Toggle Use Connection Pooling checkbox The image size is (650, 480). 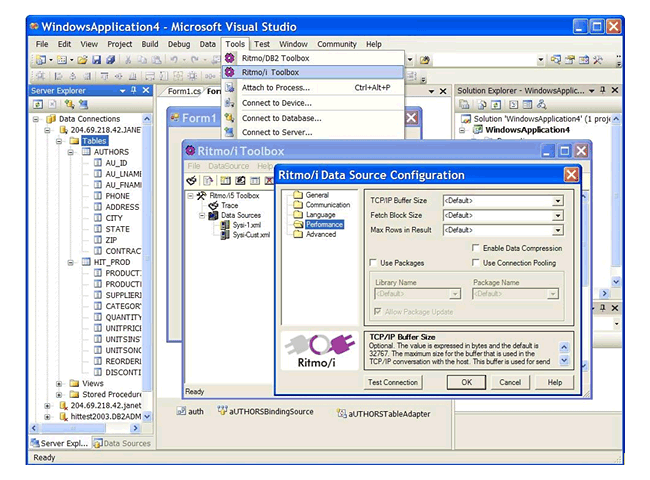[475, 262]
